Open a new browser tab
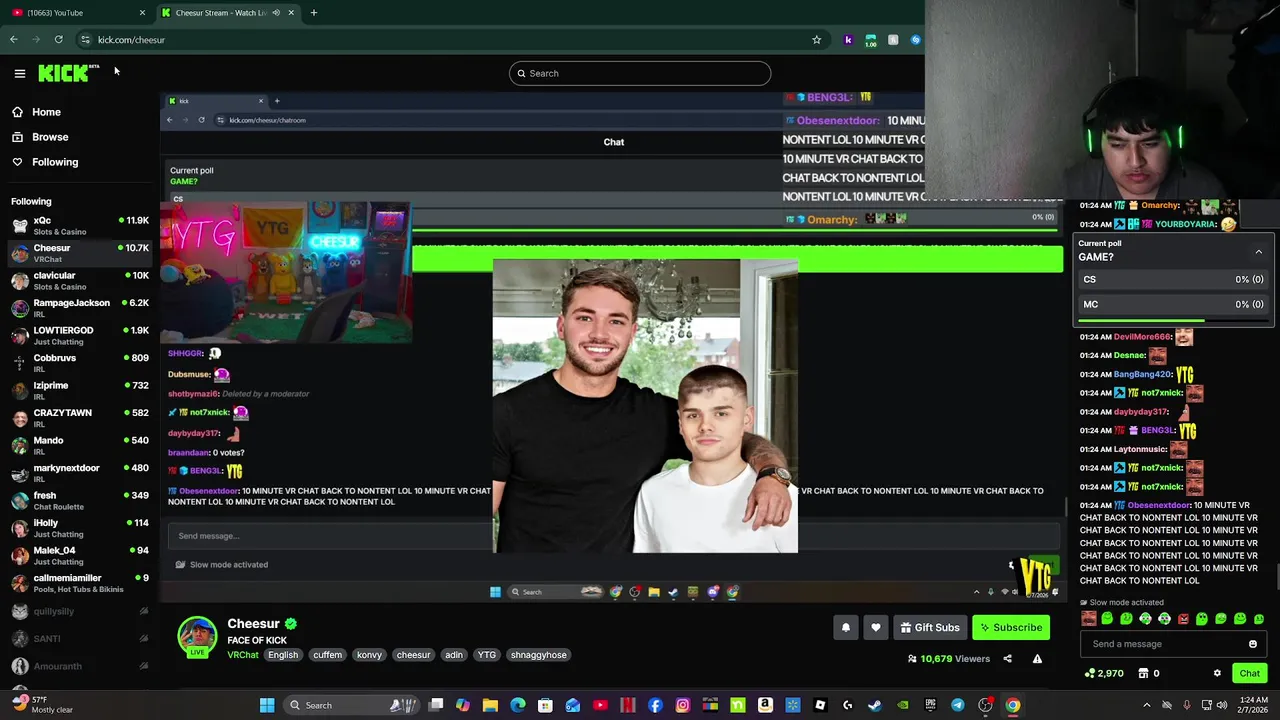 point(313,13)
